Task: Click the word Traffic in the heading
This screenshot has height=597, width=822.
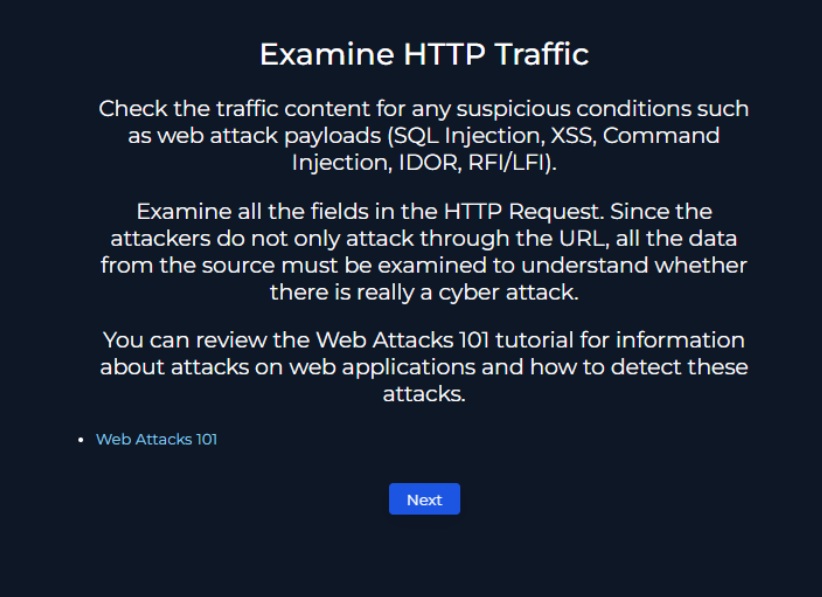Action: [542, 54]
